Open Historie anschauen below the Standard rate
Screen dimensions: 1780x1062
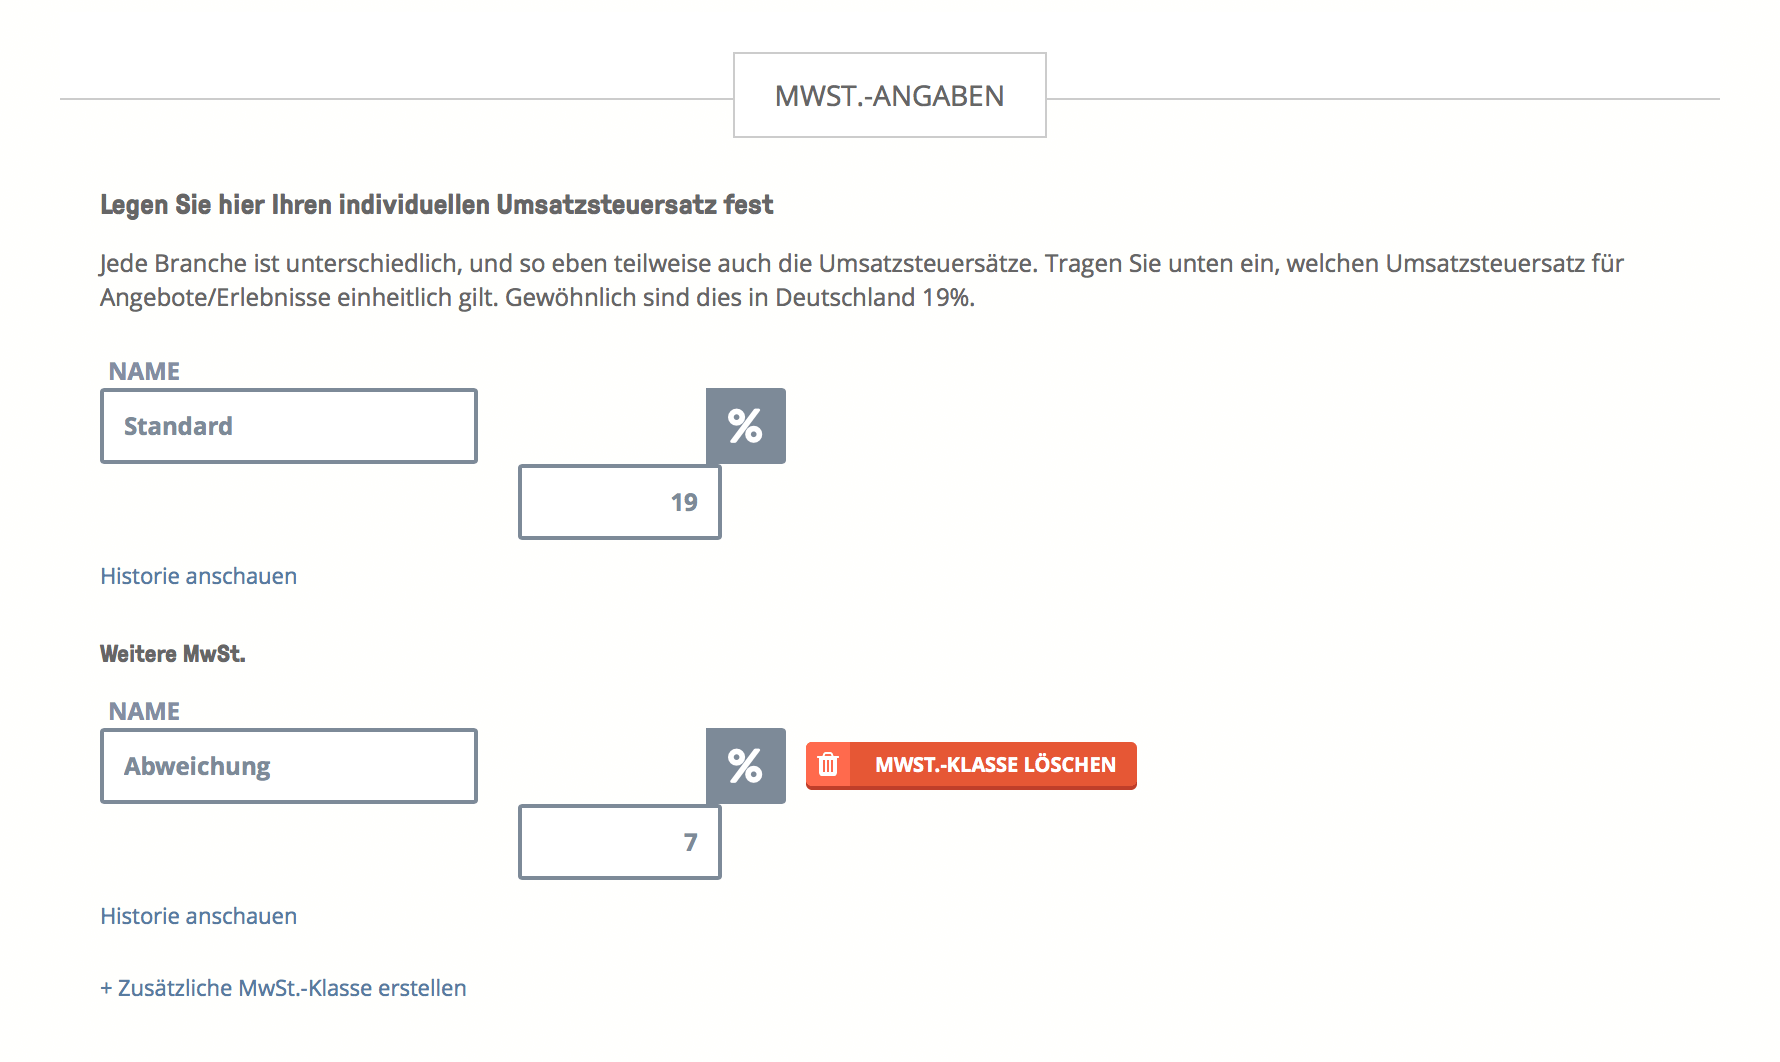click(x=199, y=576)
